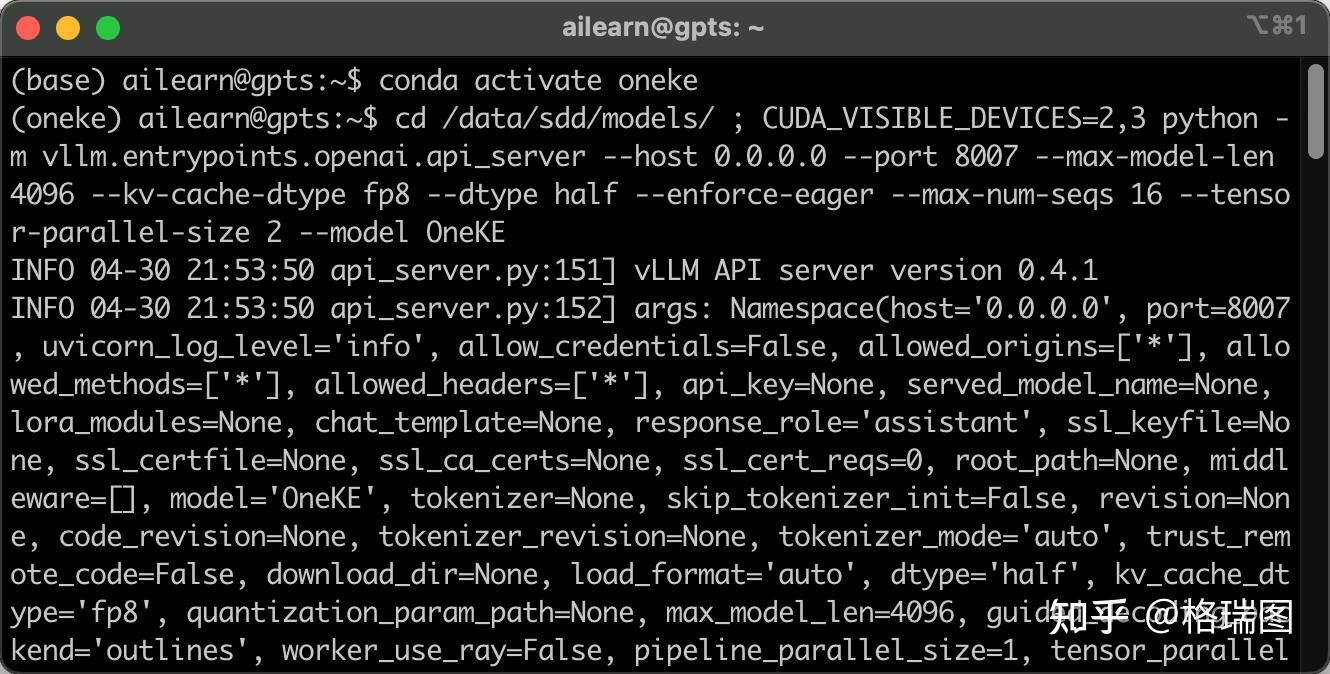Click the terminal's vertical scrollbar thumb
Viewport: 1330px width, 674px height.
pos(1315,360)
